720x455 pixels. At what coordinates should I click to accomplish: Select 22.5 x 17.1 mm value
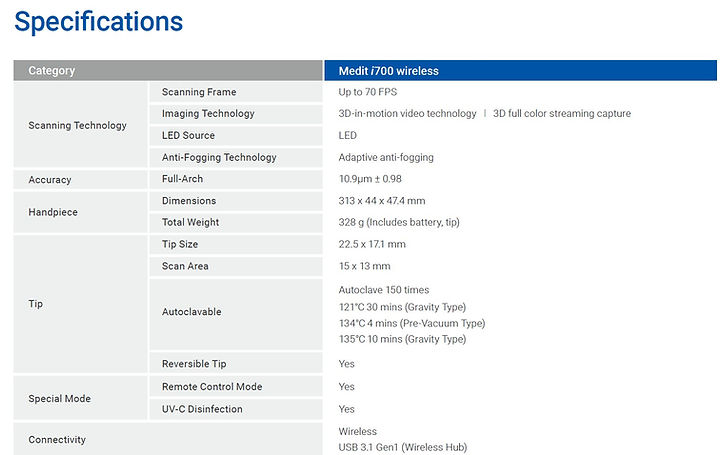(x=372, y=244)
